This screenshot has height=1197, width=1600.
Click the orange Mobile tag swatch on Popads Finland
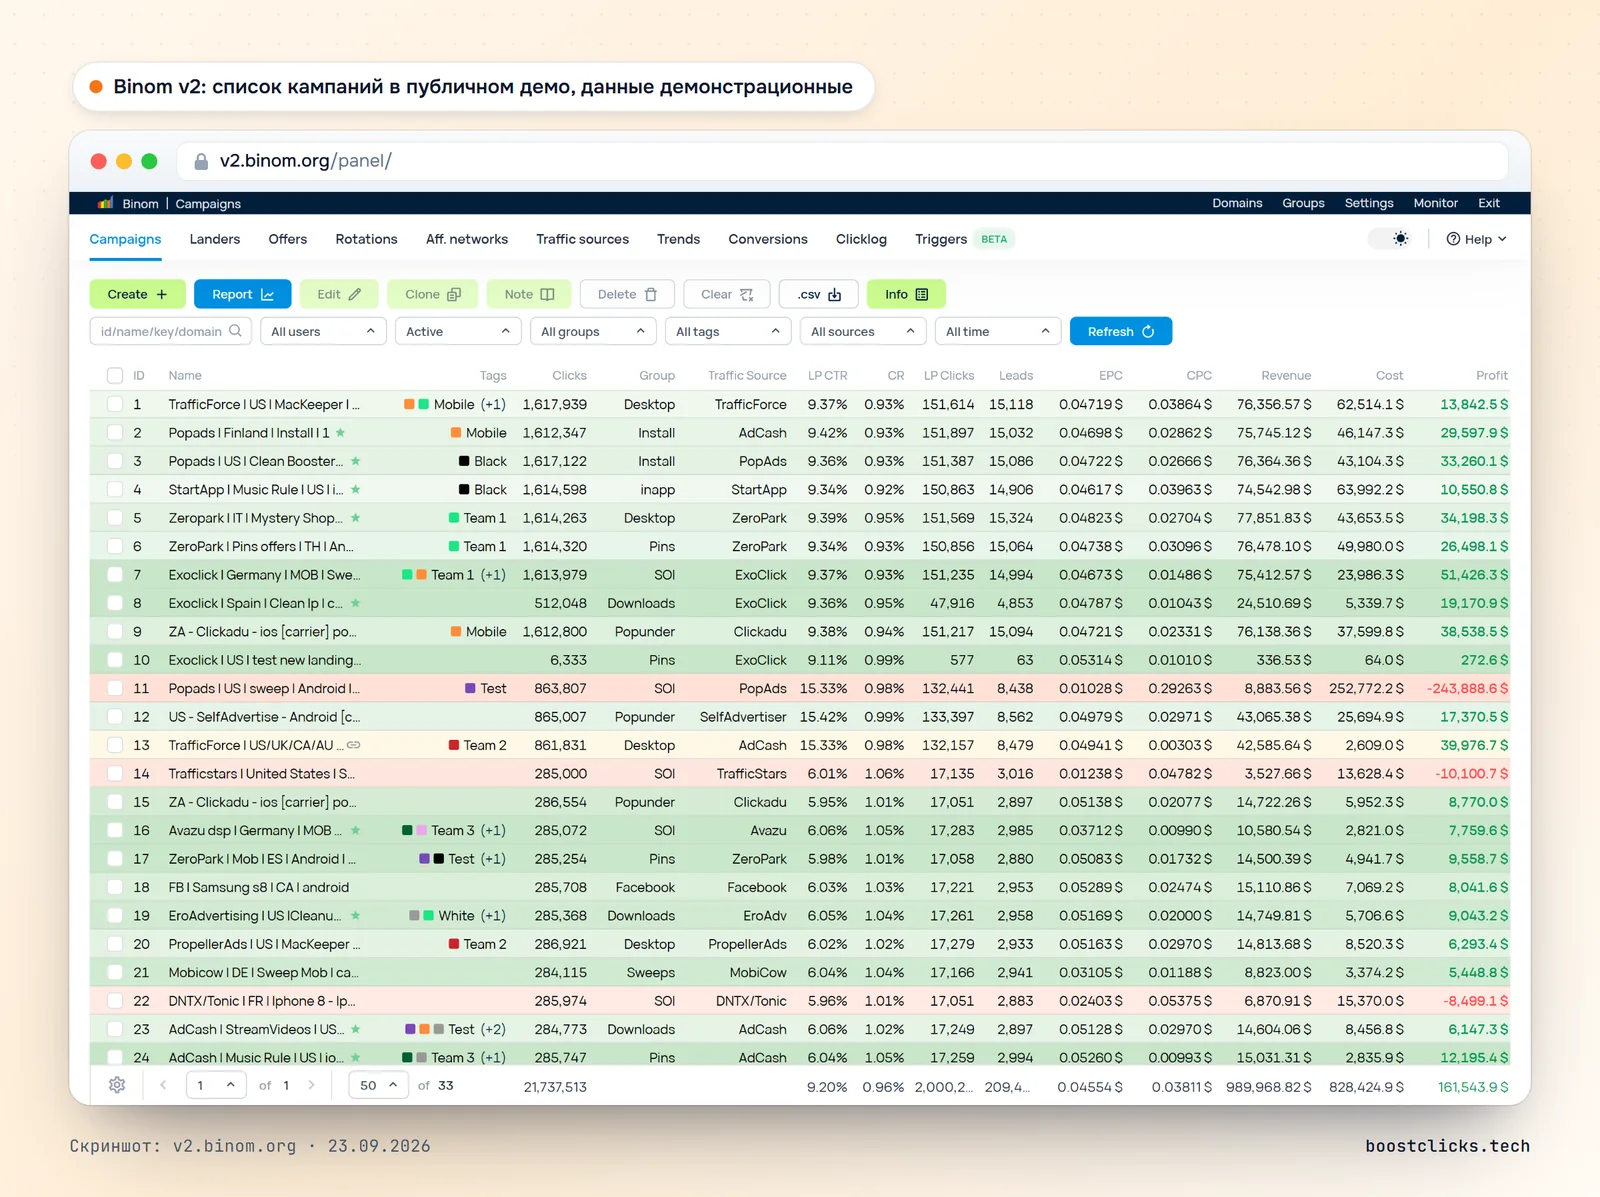[x=456, y=433]
